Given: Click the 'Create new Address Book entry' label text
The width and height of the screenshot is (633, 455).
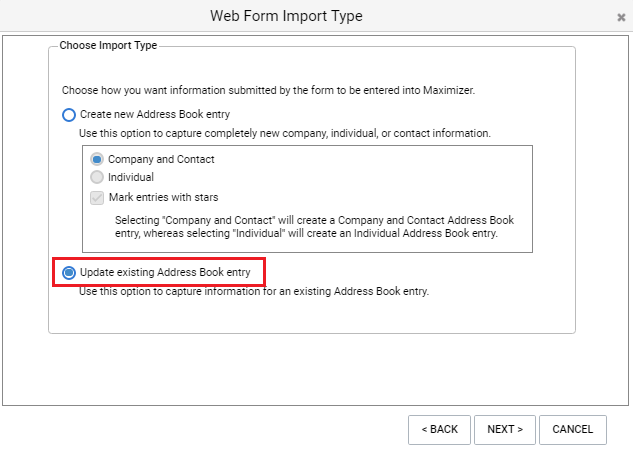Looking at the screenshot, I should coord(155,114).
